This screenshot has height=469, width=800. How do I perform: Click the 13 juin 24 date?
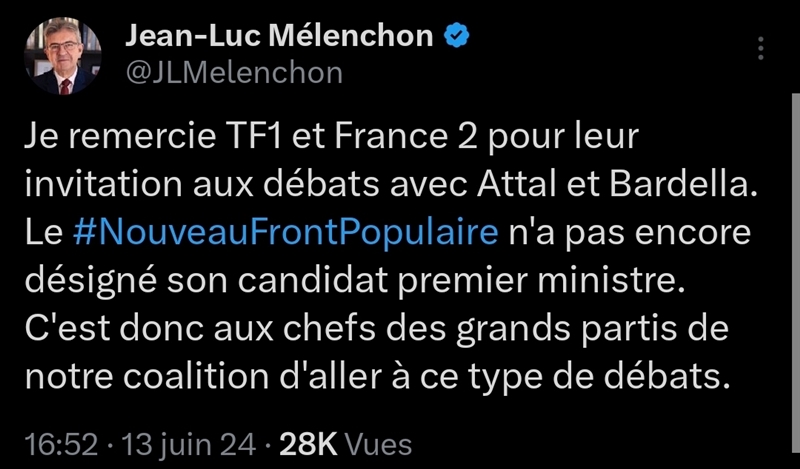pos(188,445)
